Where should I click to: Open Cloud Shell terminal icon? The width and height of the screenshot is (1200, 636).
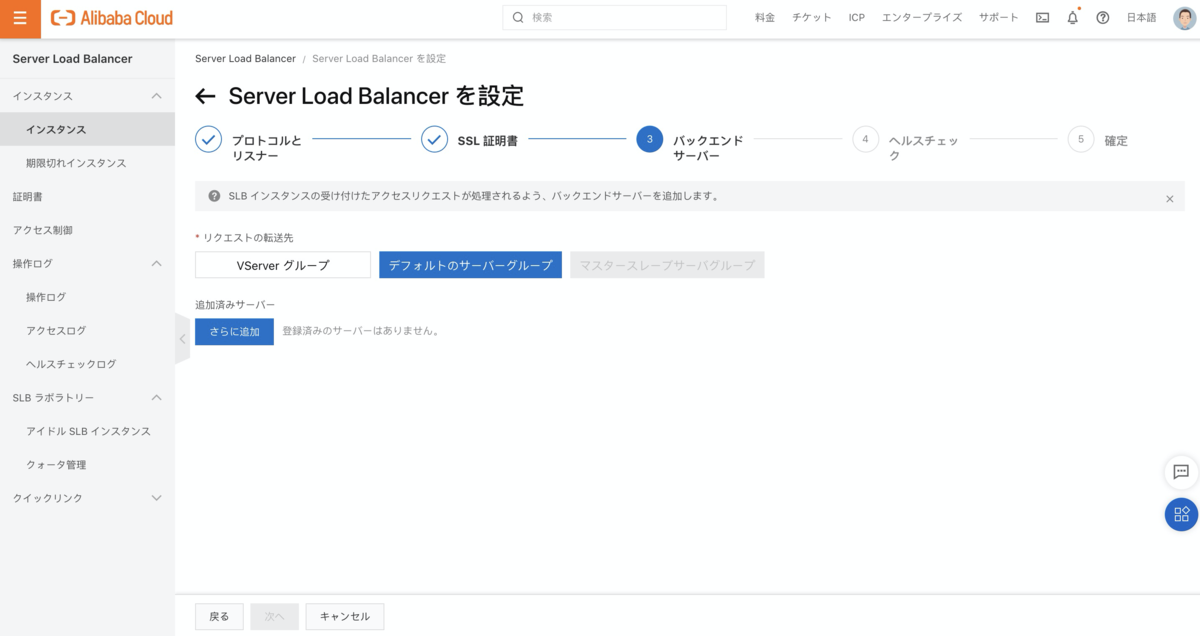coord(1042,18)
